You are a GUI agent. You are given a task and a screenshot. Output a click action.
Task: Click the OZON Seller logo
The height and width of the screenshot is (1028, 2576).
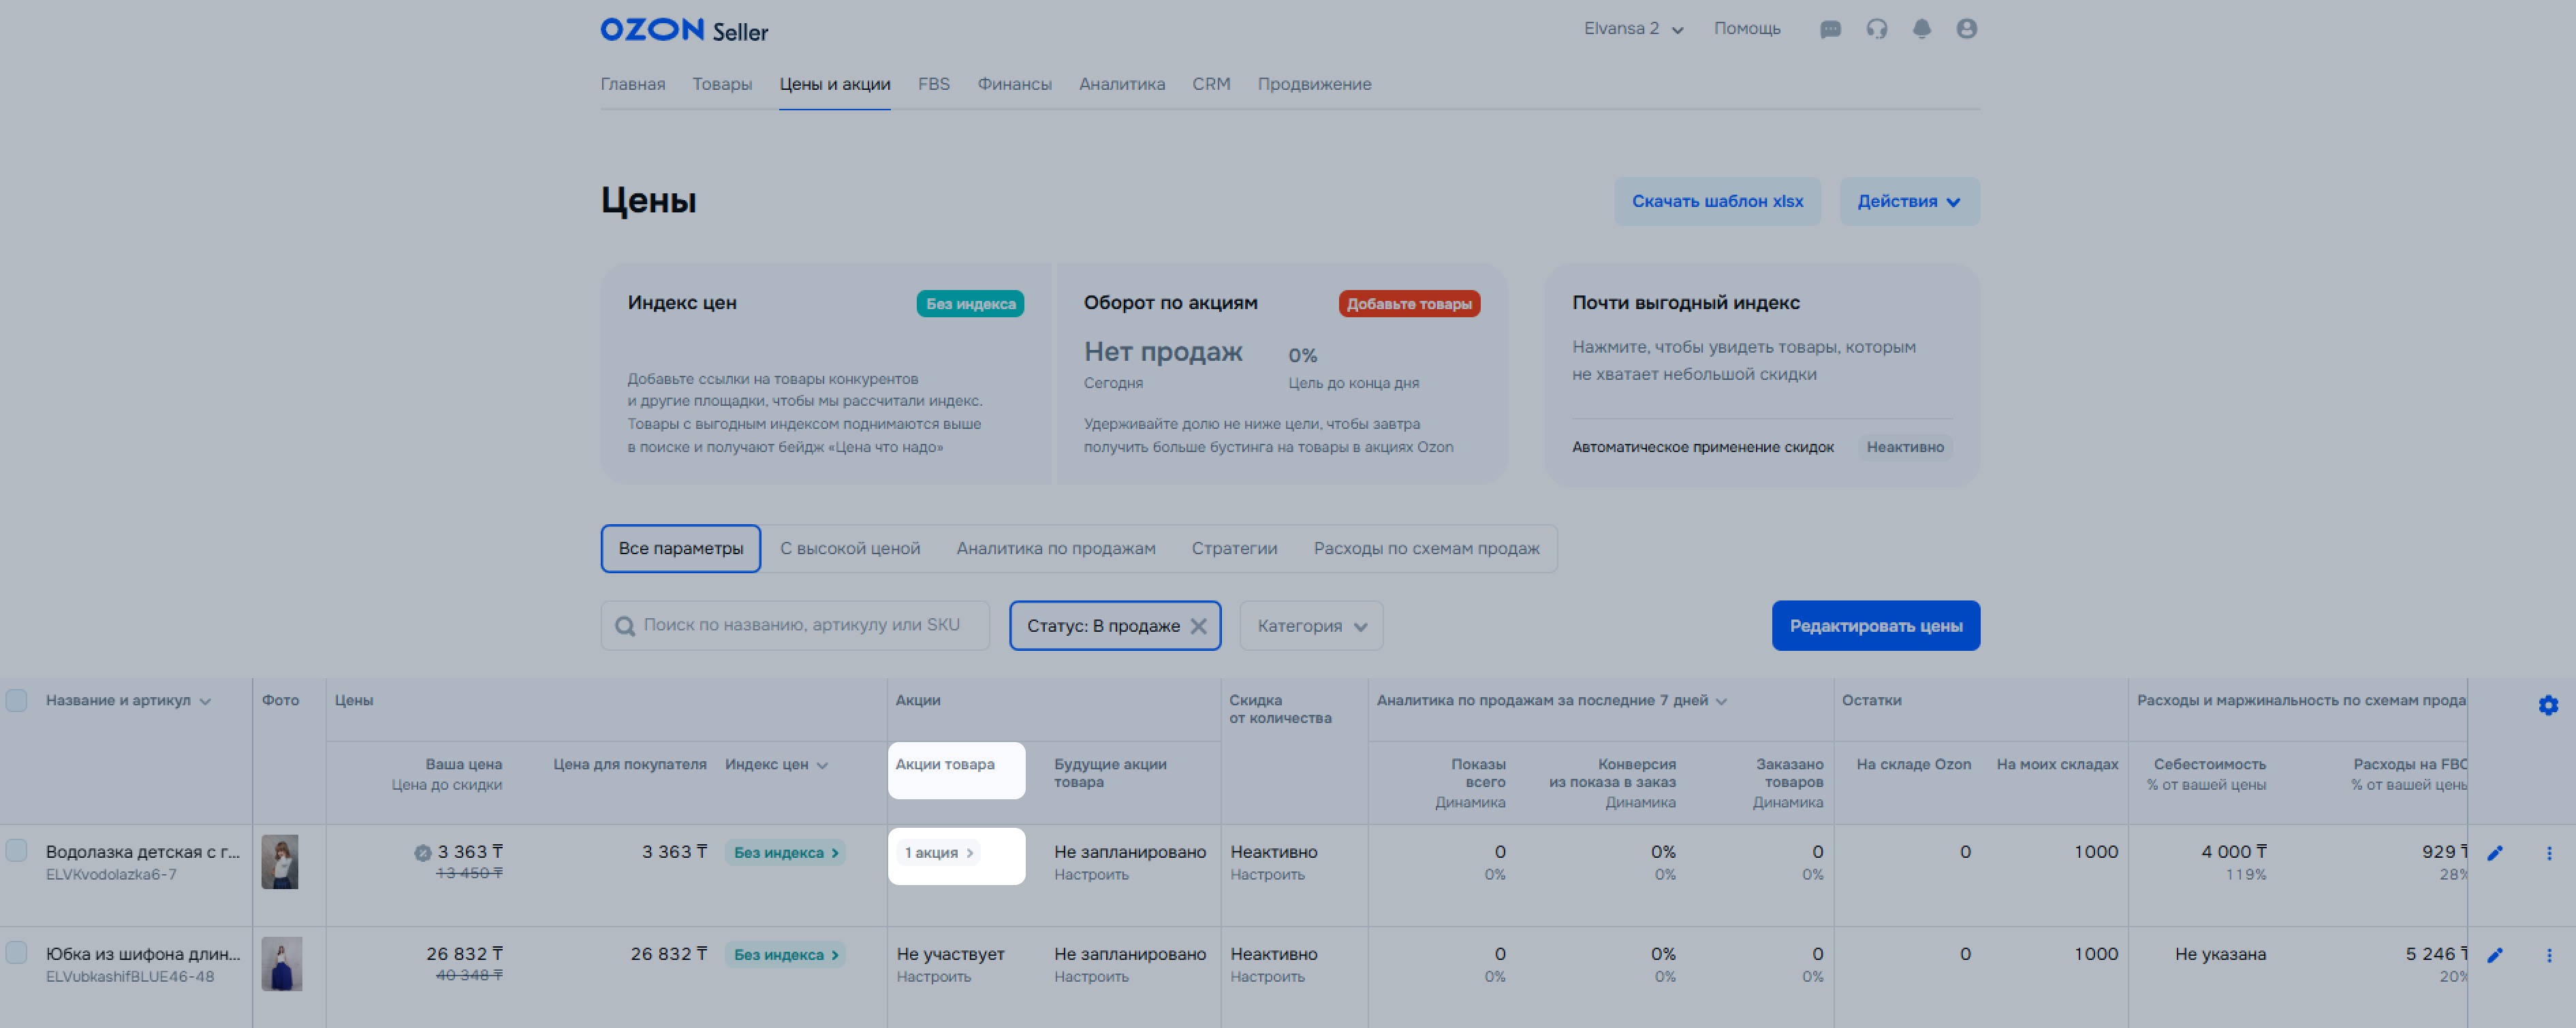click(x=684, y=30)
